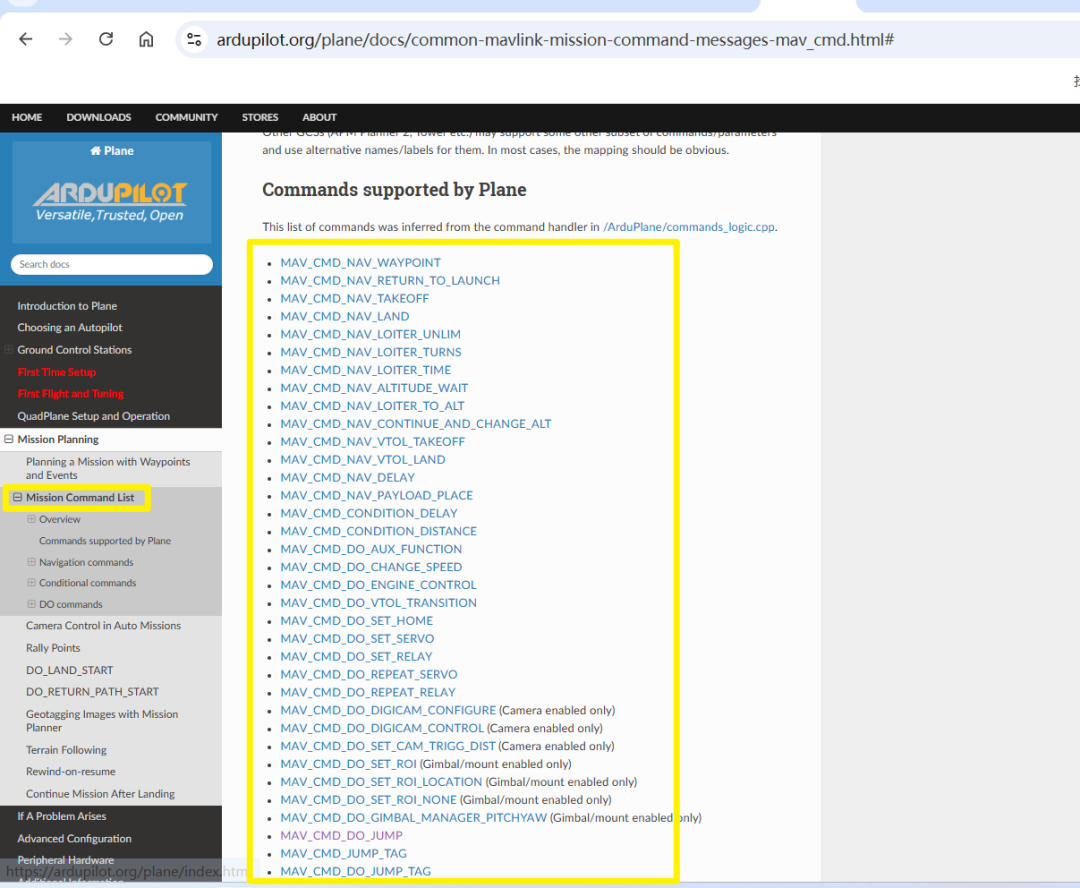This screenshot has height=888, width=1080.
Task: Open MAV_CMD_DO_CHANGE_SPEED link
Action: click(371, 567)
